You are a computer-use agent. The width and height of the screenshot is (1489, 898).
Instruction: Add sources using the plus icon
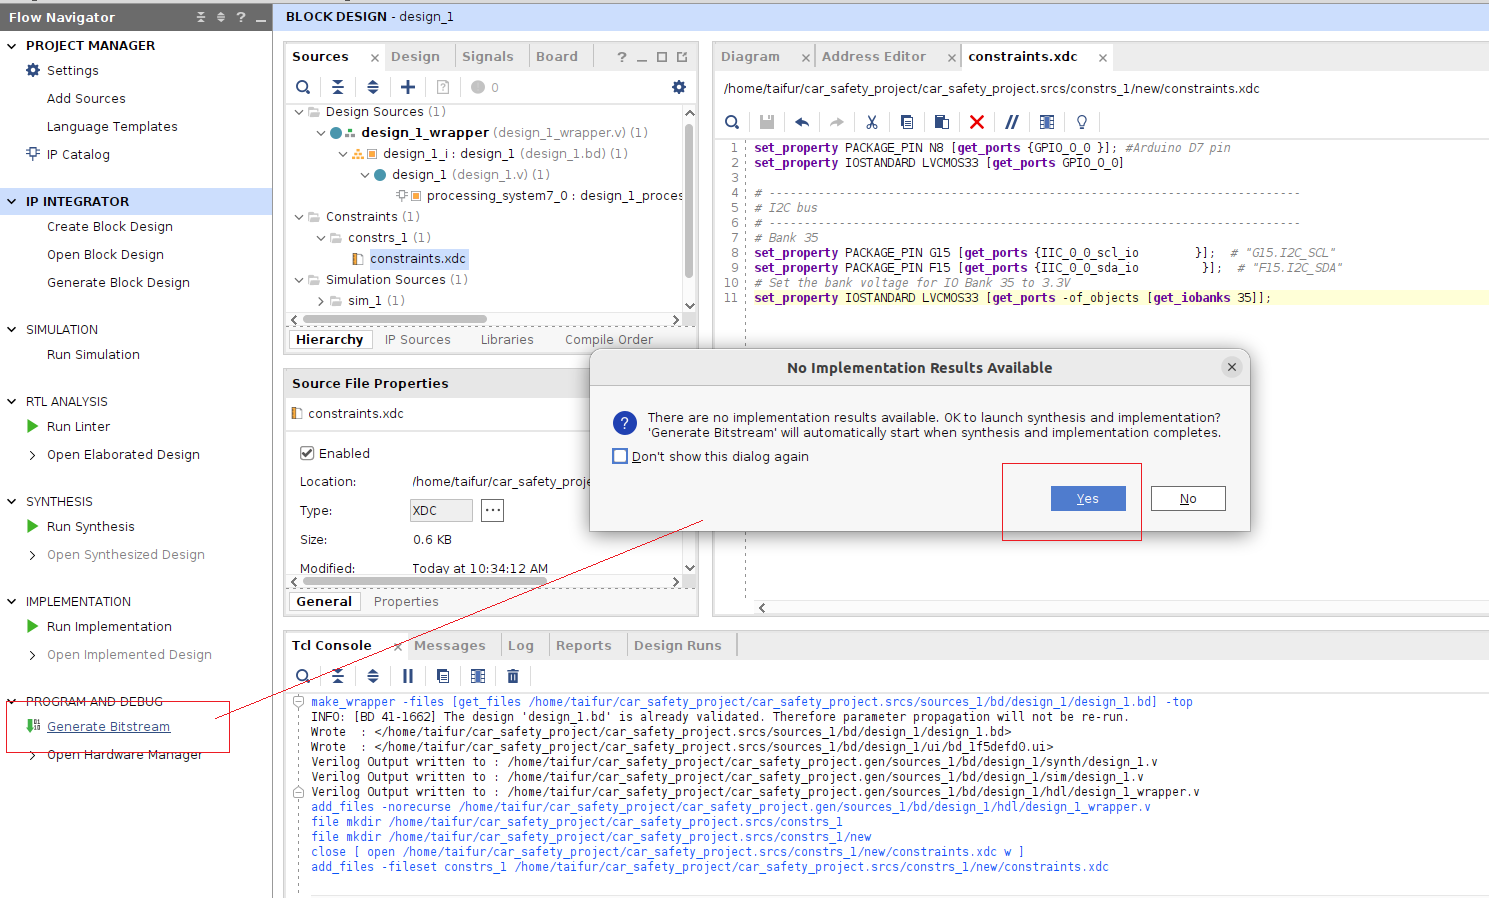click(408, 87)
